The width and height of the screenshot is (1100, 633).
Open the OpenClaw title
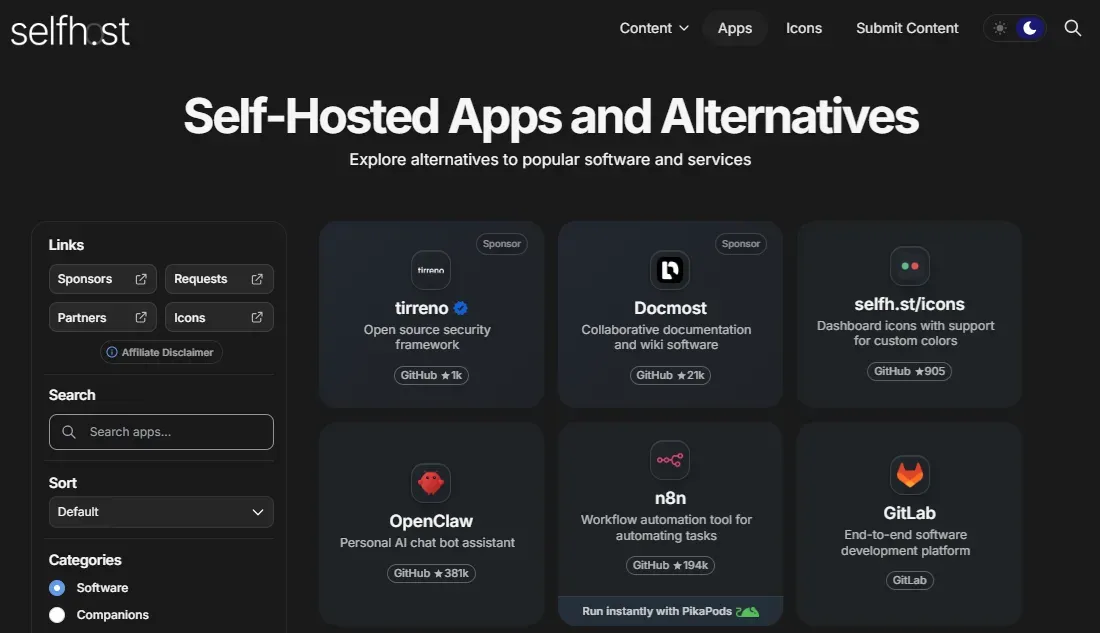[x=431, y=521]
